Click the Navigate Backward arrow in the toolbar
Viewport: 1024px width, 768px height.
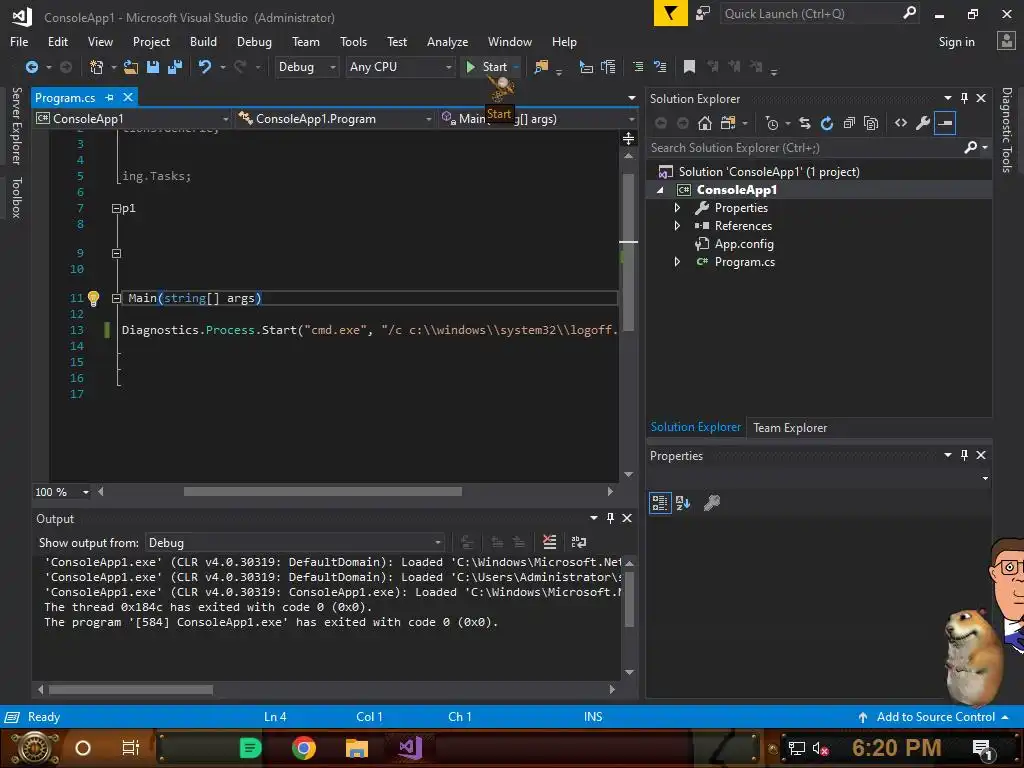click(x=31, y=67)
